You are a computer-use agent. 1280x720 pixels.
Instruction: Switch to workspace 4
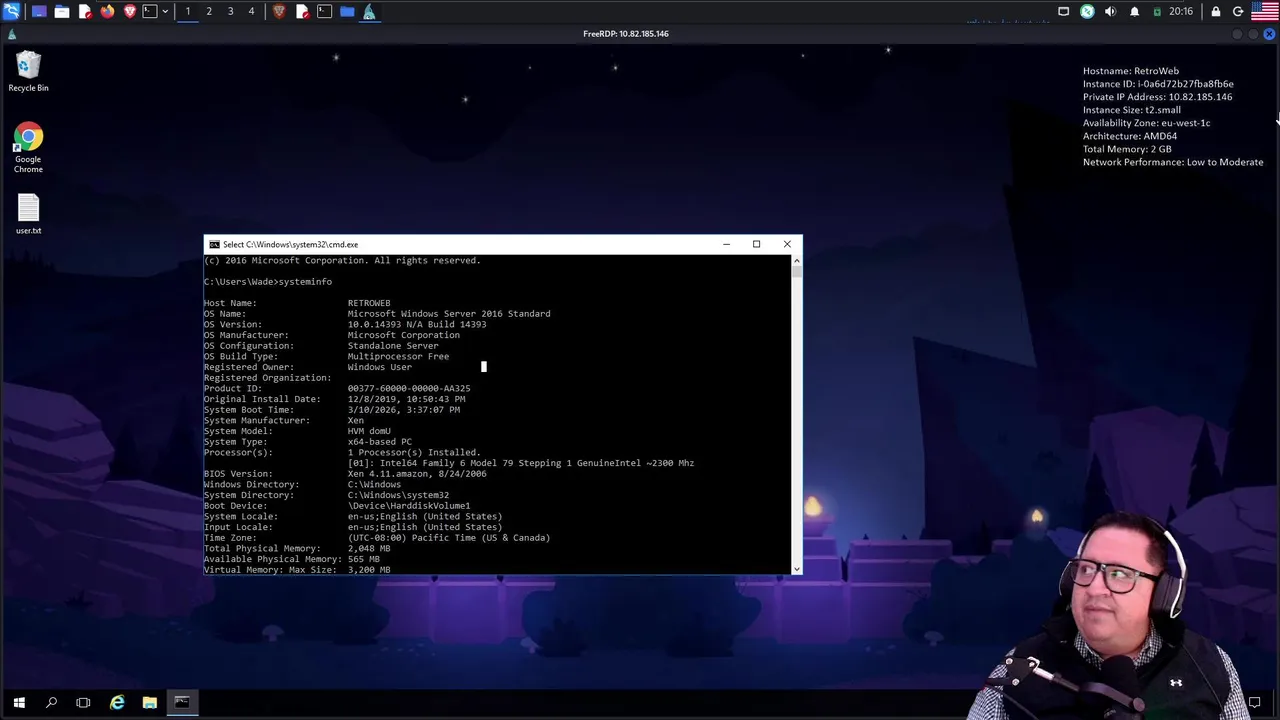tap(251, 11)
